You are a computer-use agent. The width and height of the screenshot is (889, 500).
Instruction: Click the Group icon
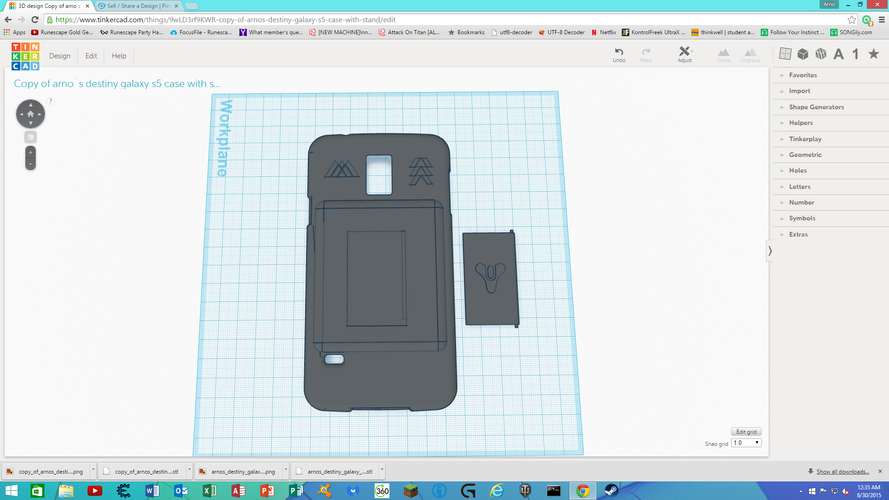tap(723, 55)
